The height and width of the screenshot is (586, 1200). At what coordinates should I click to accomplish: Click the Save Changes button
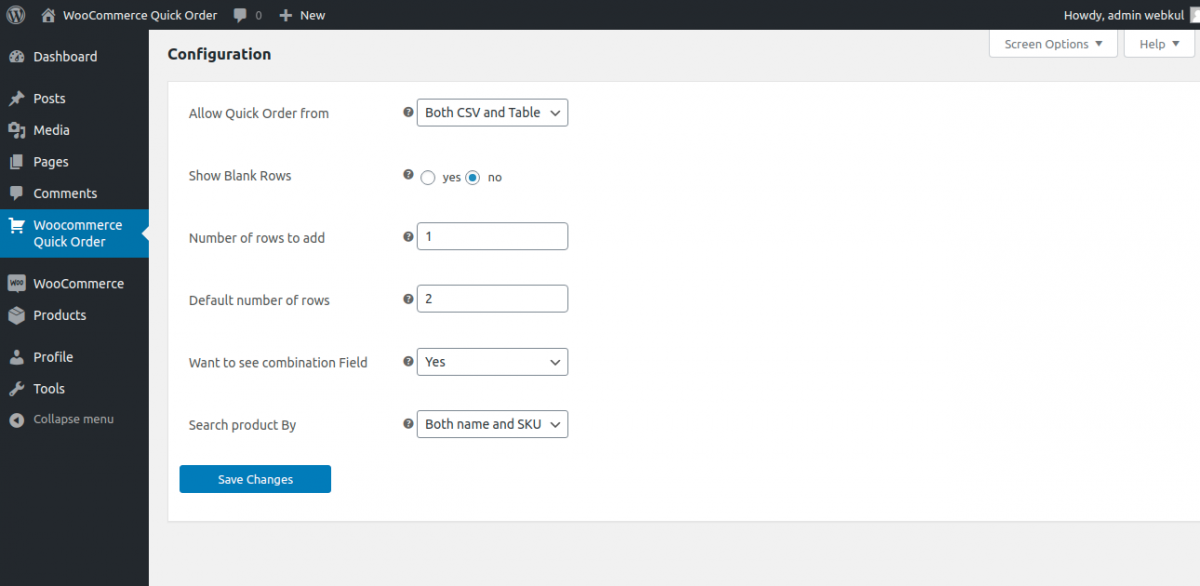pos(254,479)
